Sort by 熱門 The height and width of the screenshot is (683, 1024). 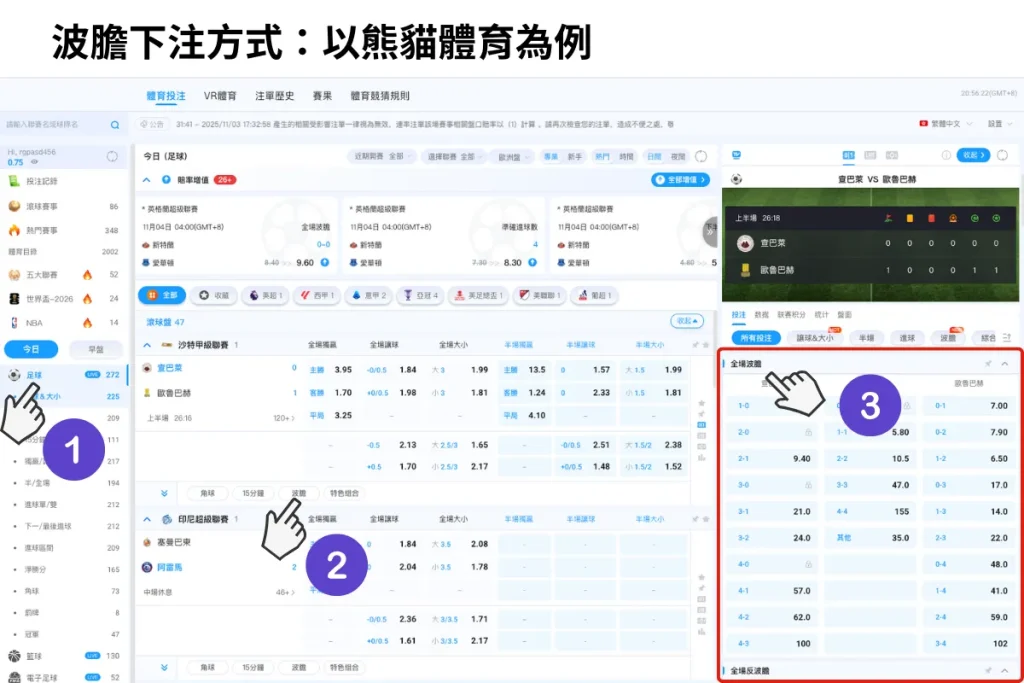click(x=602, y=157)
